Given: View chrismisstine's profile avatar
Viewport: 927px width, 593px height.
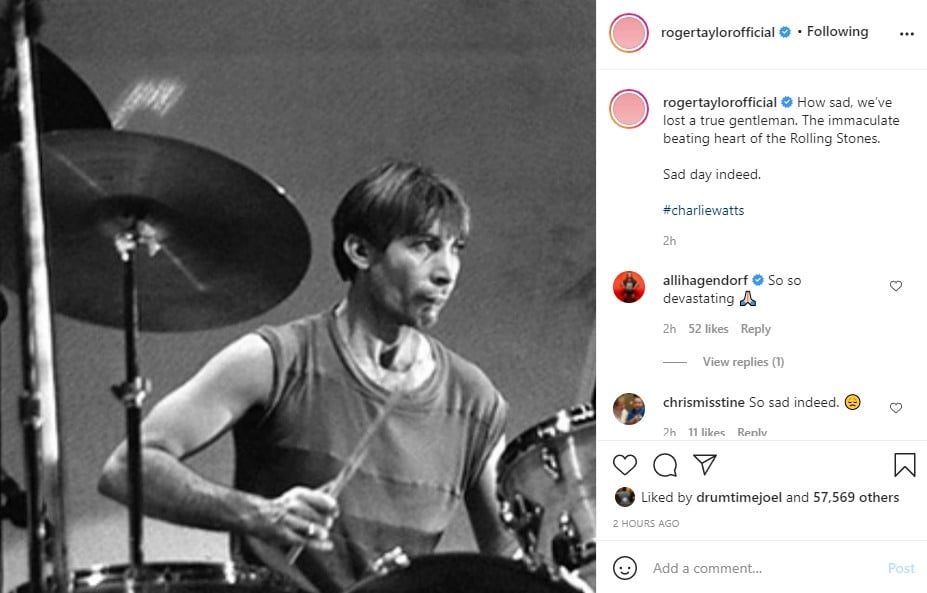Looking at the screenshot, I should pos(629,408).
